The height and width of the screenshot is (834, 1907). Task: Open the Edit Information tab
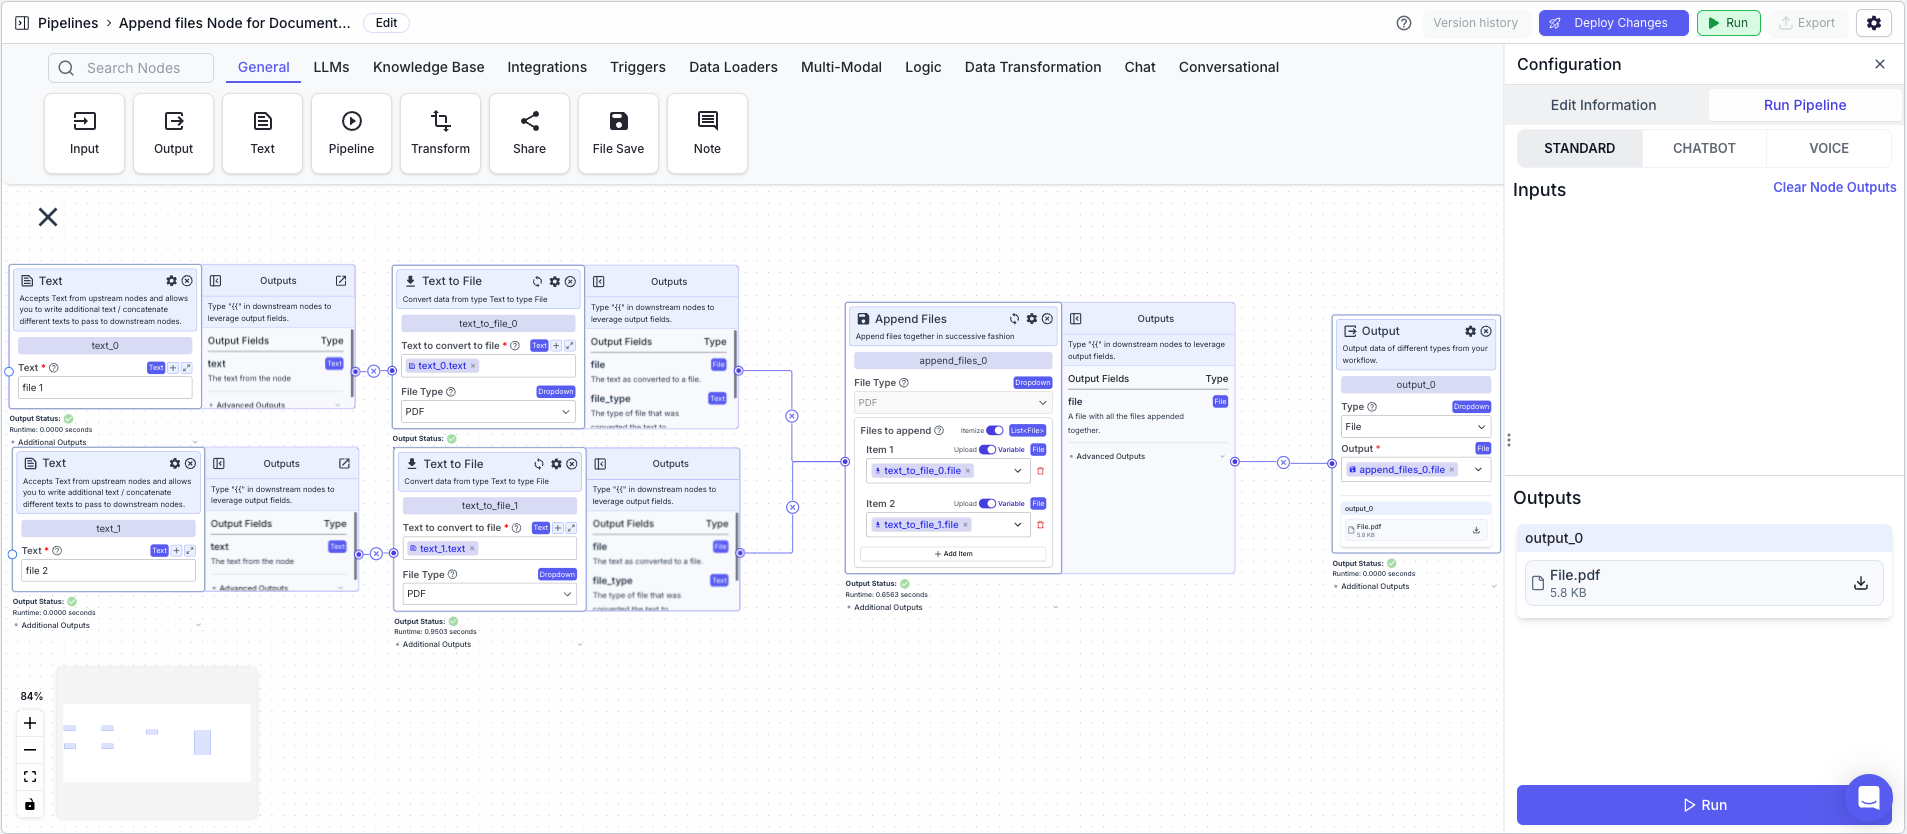pyautogui.click(x=1603, y=105)
